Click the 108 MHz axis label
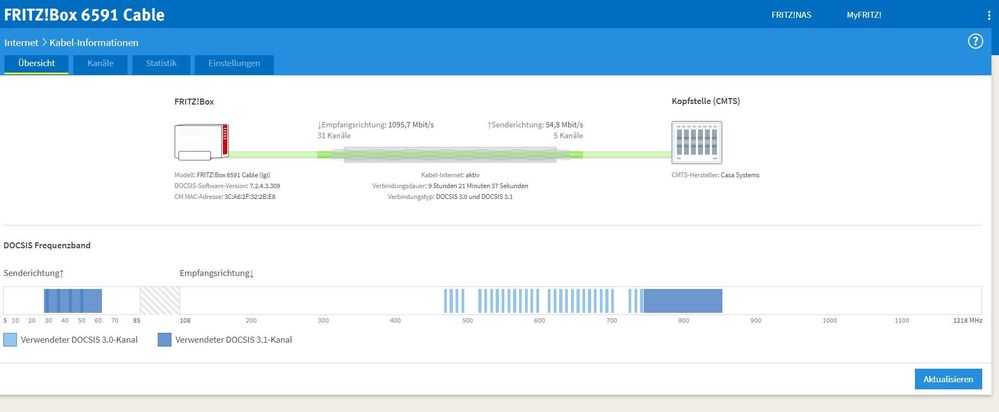This screenshot has width=999, height=412. [184, 320]
